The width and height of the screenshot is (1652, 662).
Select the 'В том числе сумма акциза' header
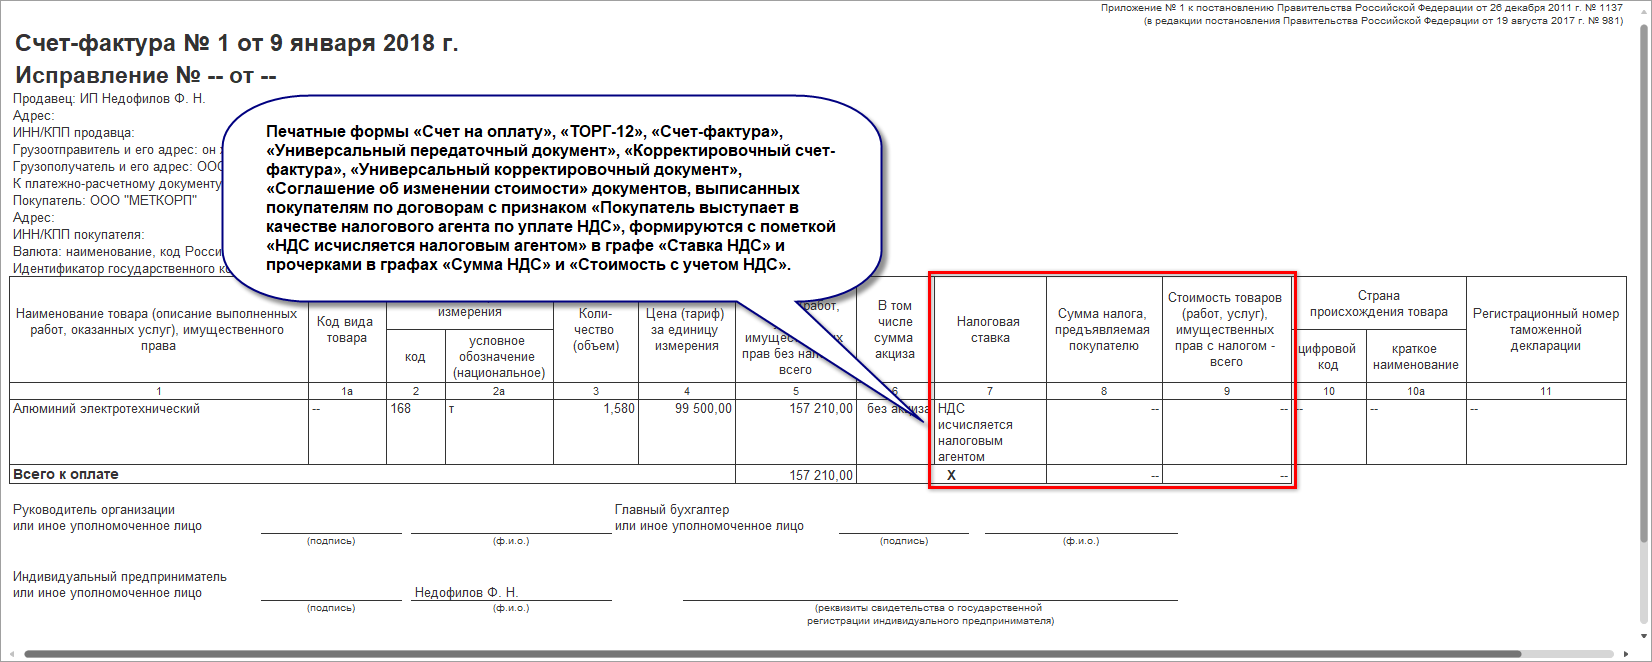[x=894, y=329]
